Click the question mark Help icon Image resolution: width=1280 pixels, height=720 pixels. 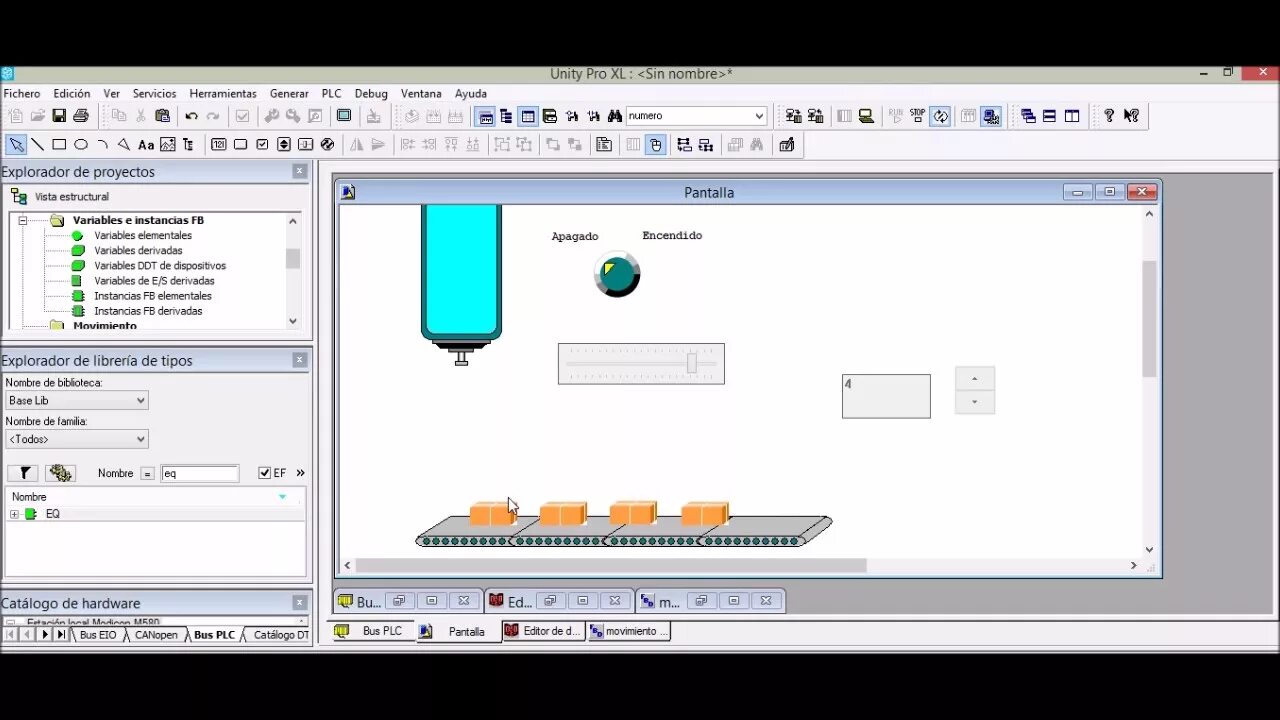[1109, 116]
